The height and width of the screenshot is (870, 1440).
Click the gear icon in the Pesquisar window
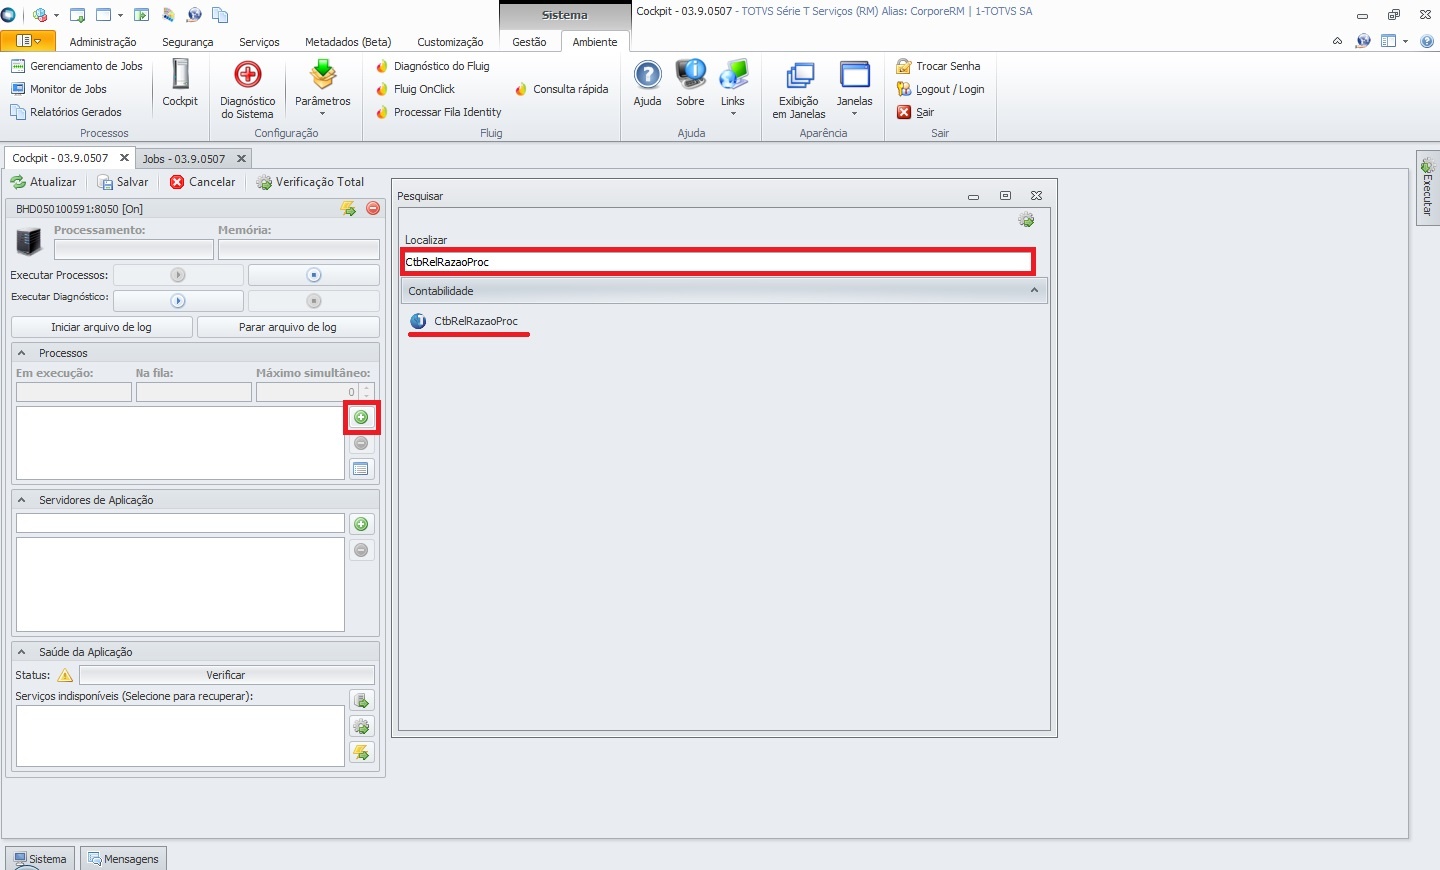[1026, 220]
